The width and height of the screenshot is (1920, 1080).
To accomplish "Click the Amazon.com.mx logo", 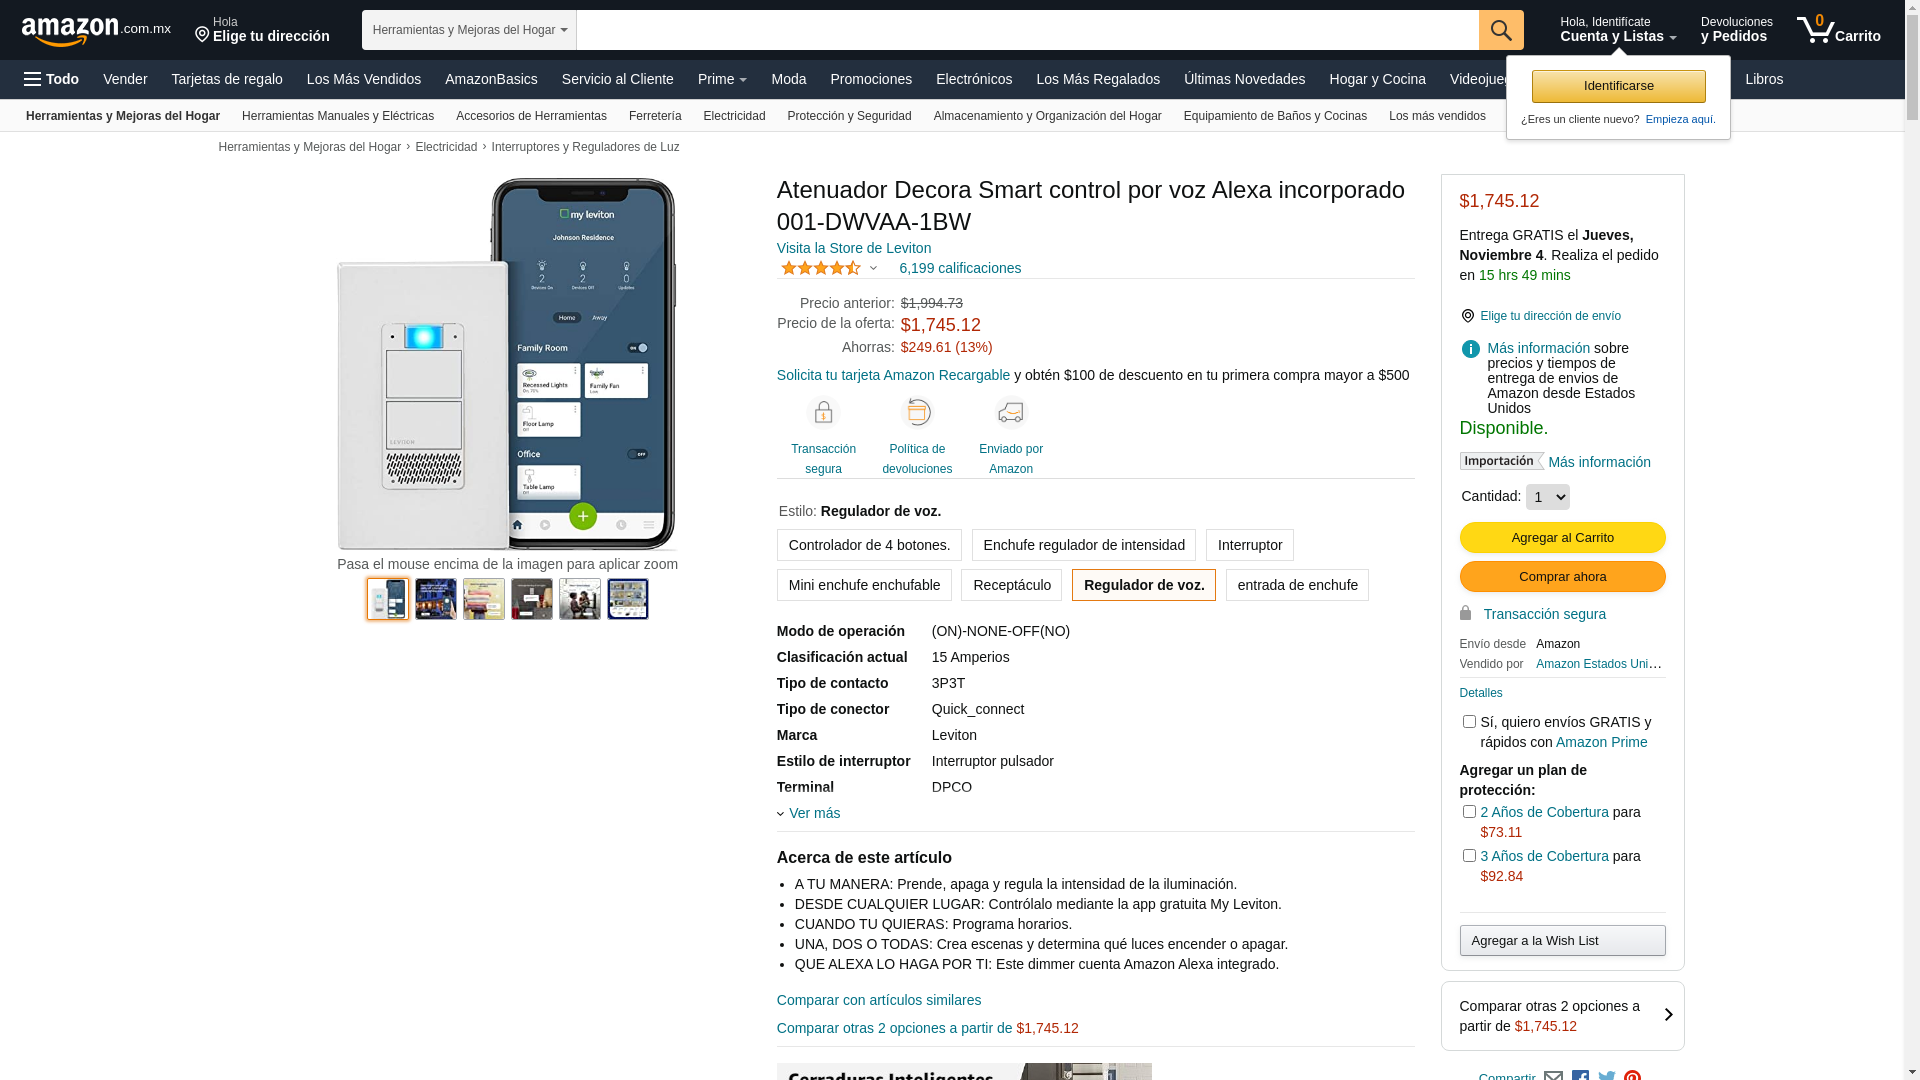I will (x=95, y=30).
